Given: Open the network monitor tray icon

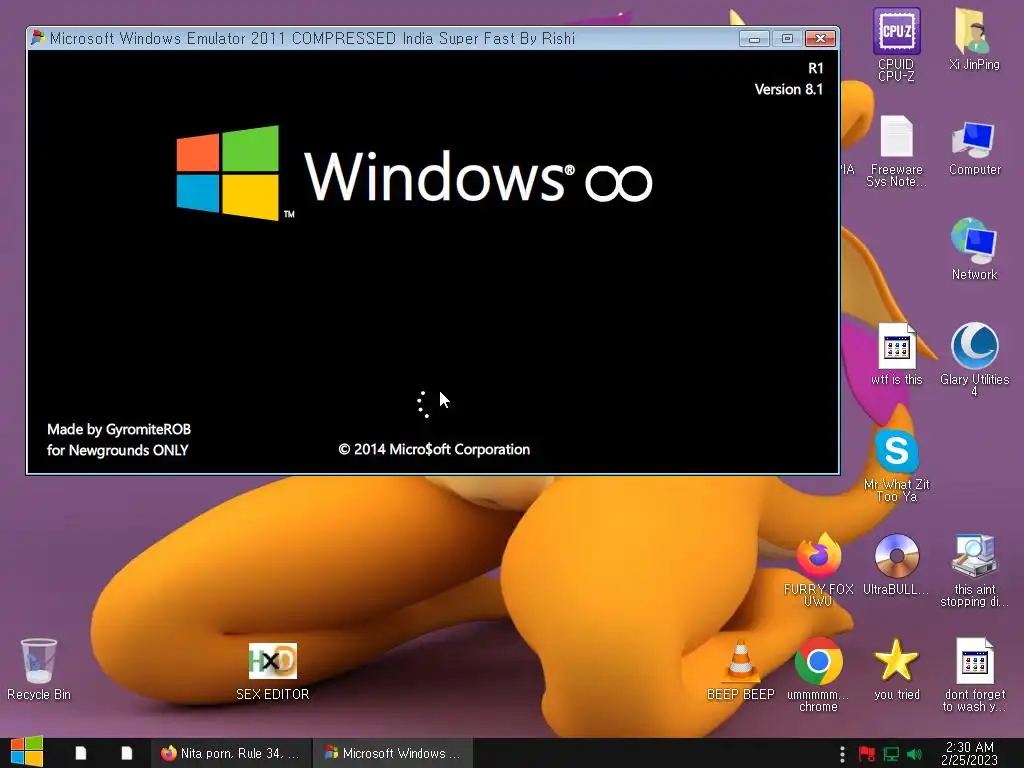Looking at the screenshot, I should click(x=891, y=754).
